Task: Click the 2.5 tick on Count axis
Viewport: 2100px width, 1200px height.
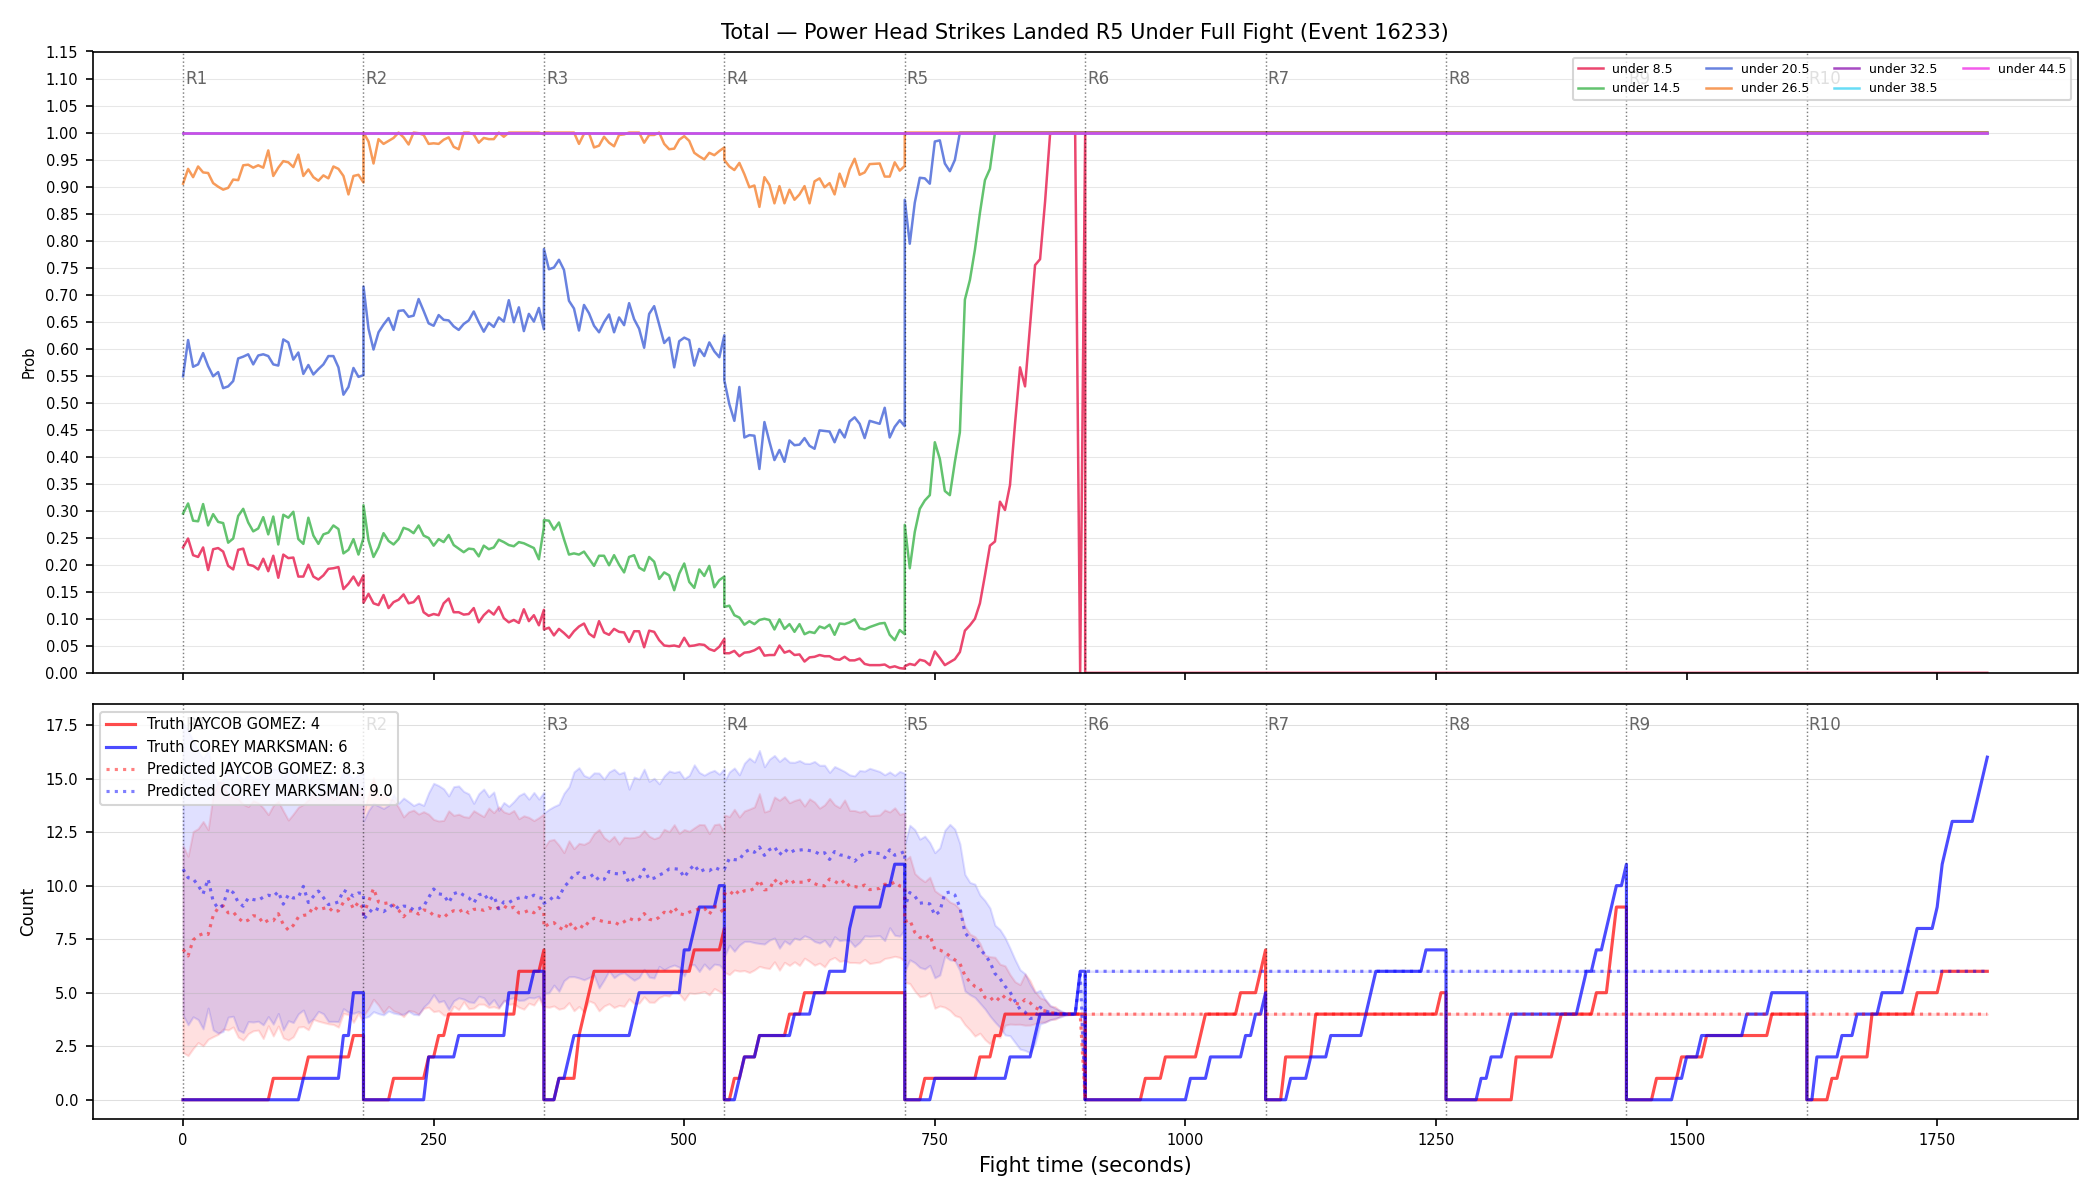Action: pyautogui.click(x=66, y=1046)
